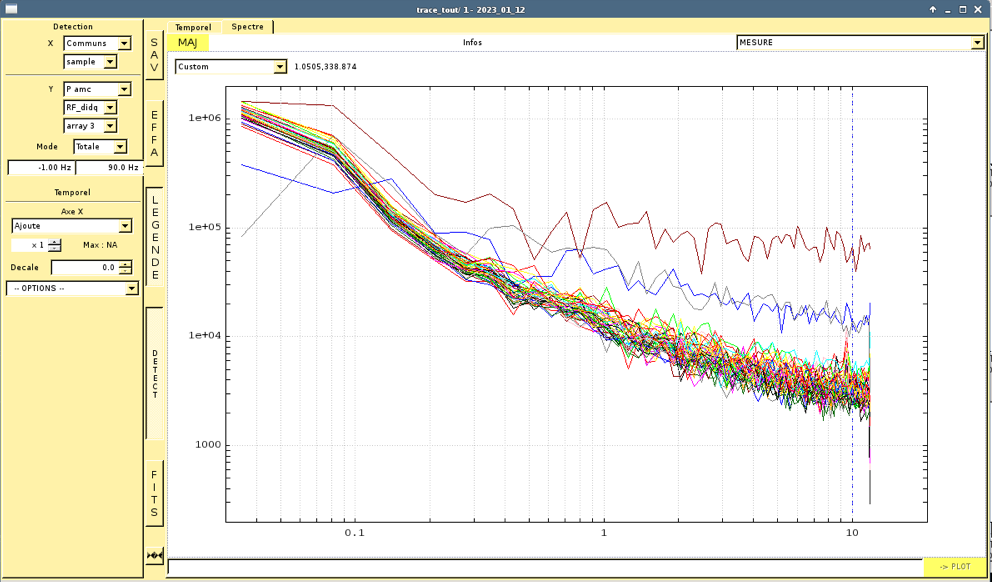
Task: Switch to the vertical DETECT side tab
Action: (x=155, y=373)
